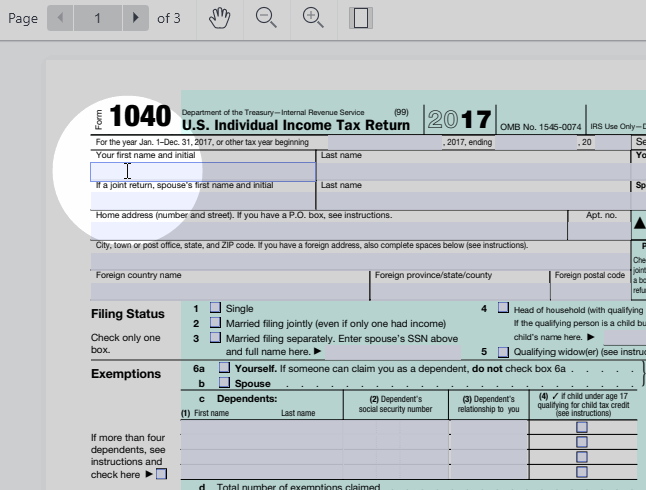Image resolution: width=646 pixels, height=490 pixels.
Task: Toggle the page layout view icon
Action: (361, 18)
